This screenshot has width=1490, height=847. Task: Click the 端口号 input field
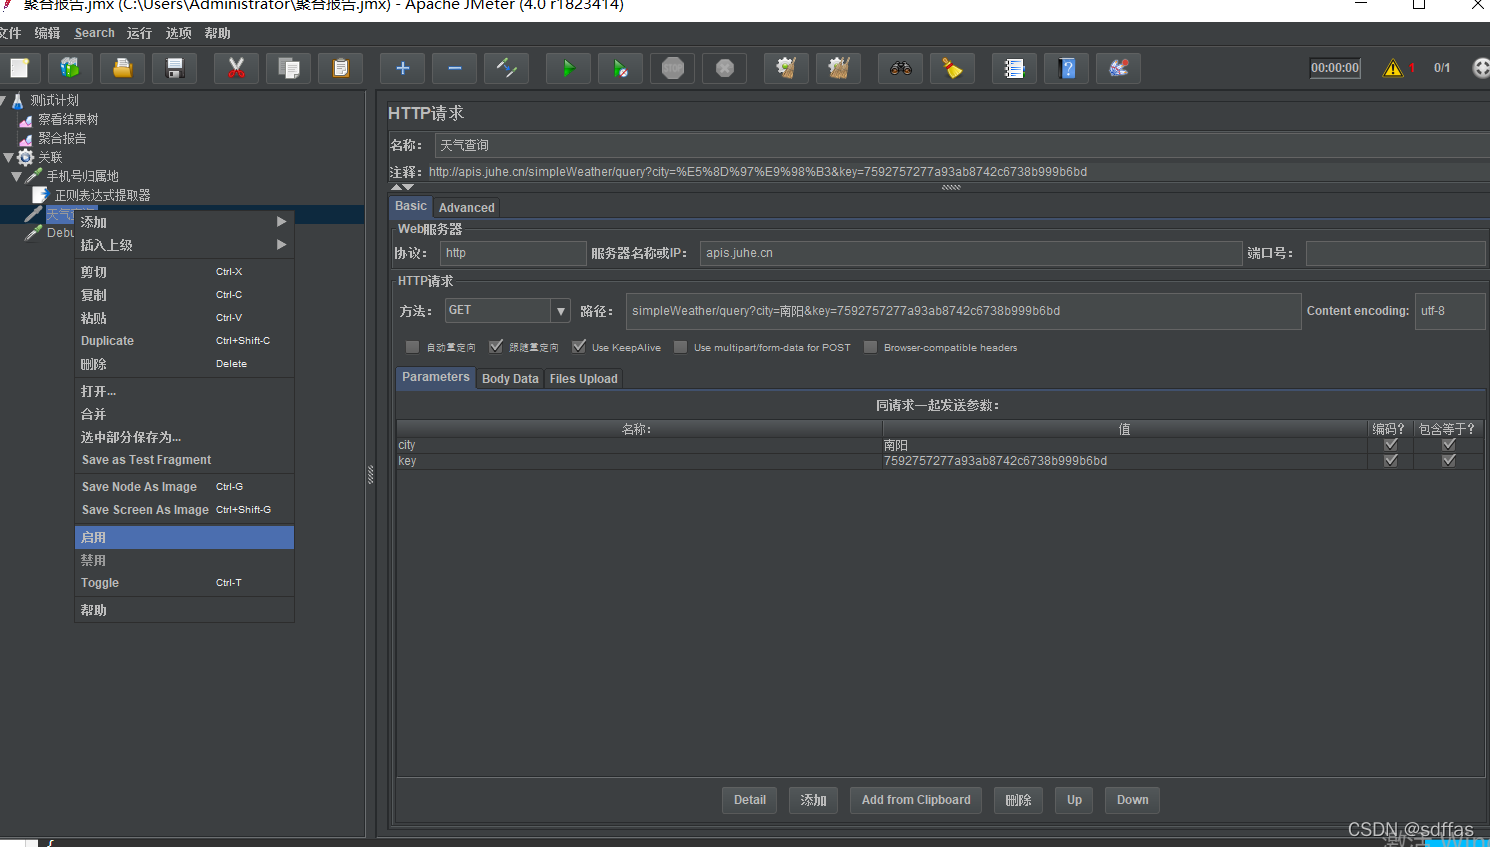[1395, 253]
